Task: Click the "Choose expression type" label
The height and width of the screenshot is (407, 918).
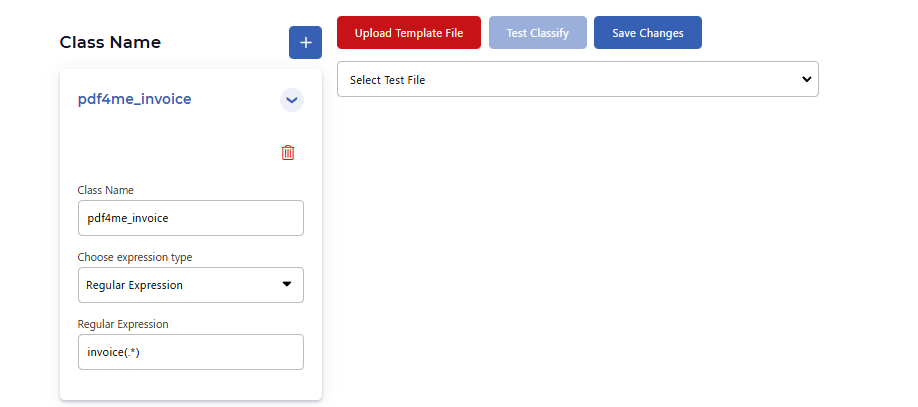Action: [x=135, y=257]
